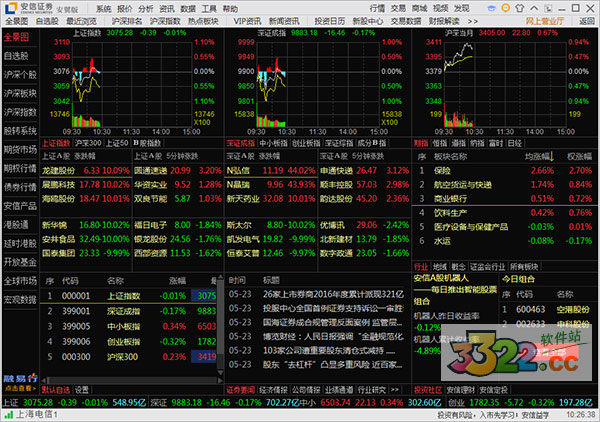This screenshot has width=600, height=422.
Task: Open the 报价 menu
Action: pos(124,9)
